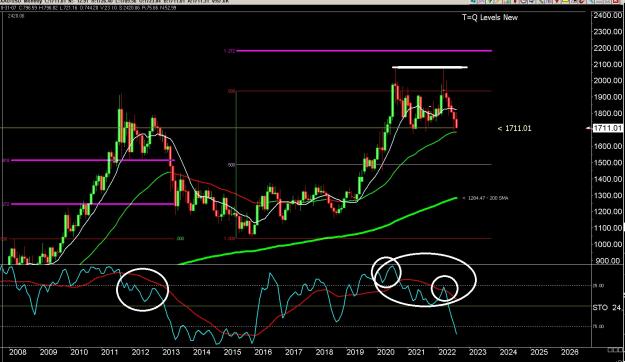Select the long magenta Fibonacci line near 2200
625x362 pixels.
[x=364, y=51]
